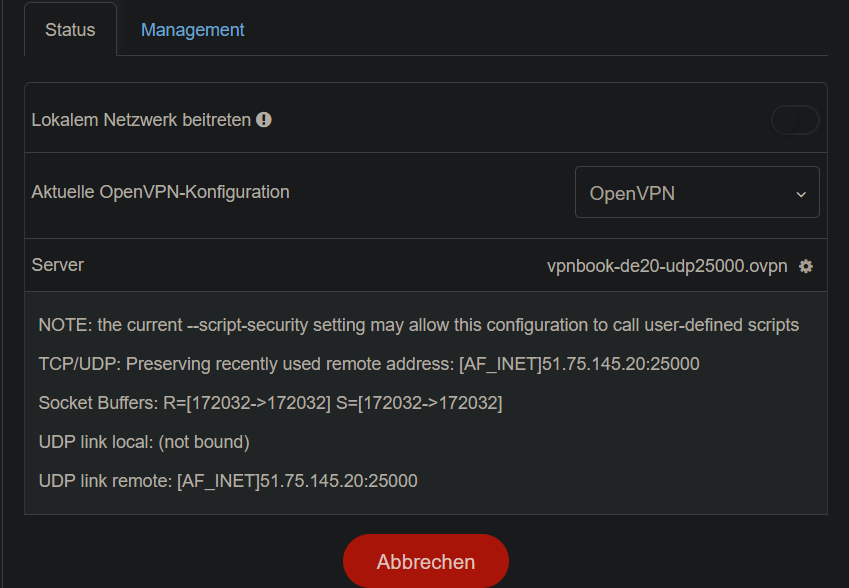Click the info icon beside Lokalem Netzwerk beitreten
Image resolution: width=849 pixels, height=588 pixels.
264,120
